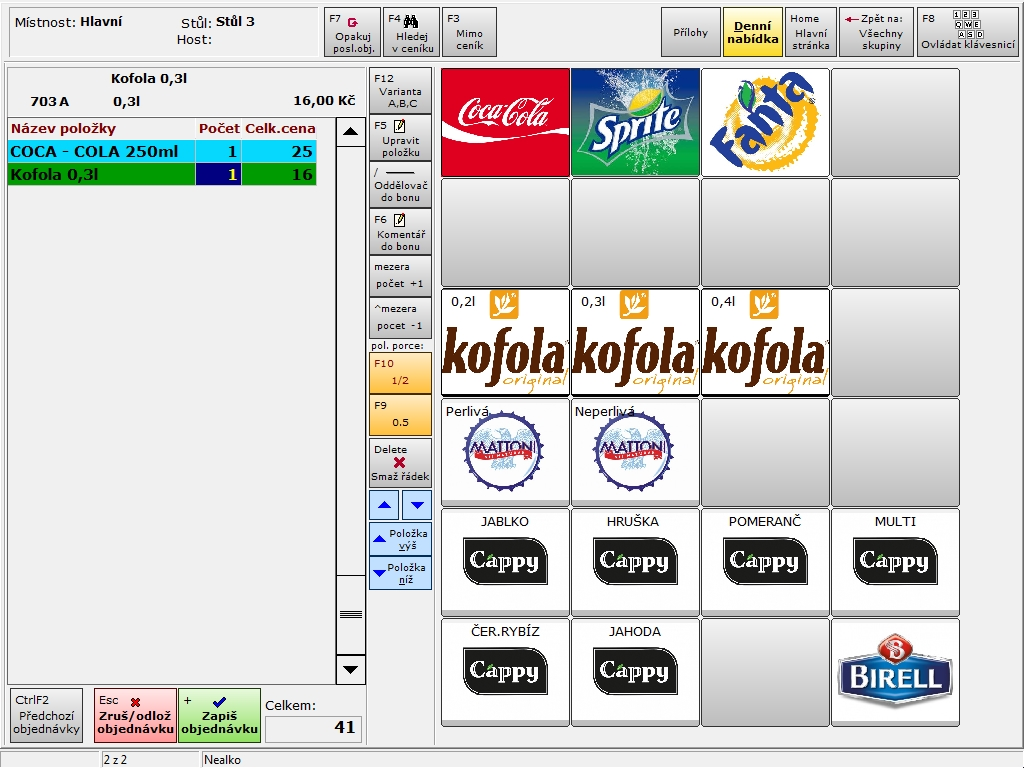Confirm with Zapiš objednávku

pyautogui.click(x=219, y=716)
